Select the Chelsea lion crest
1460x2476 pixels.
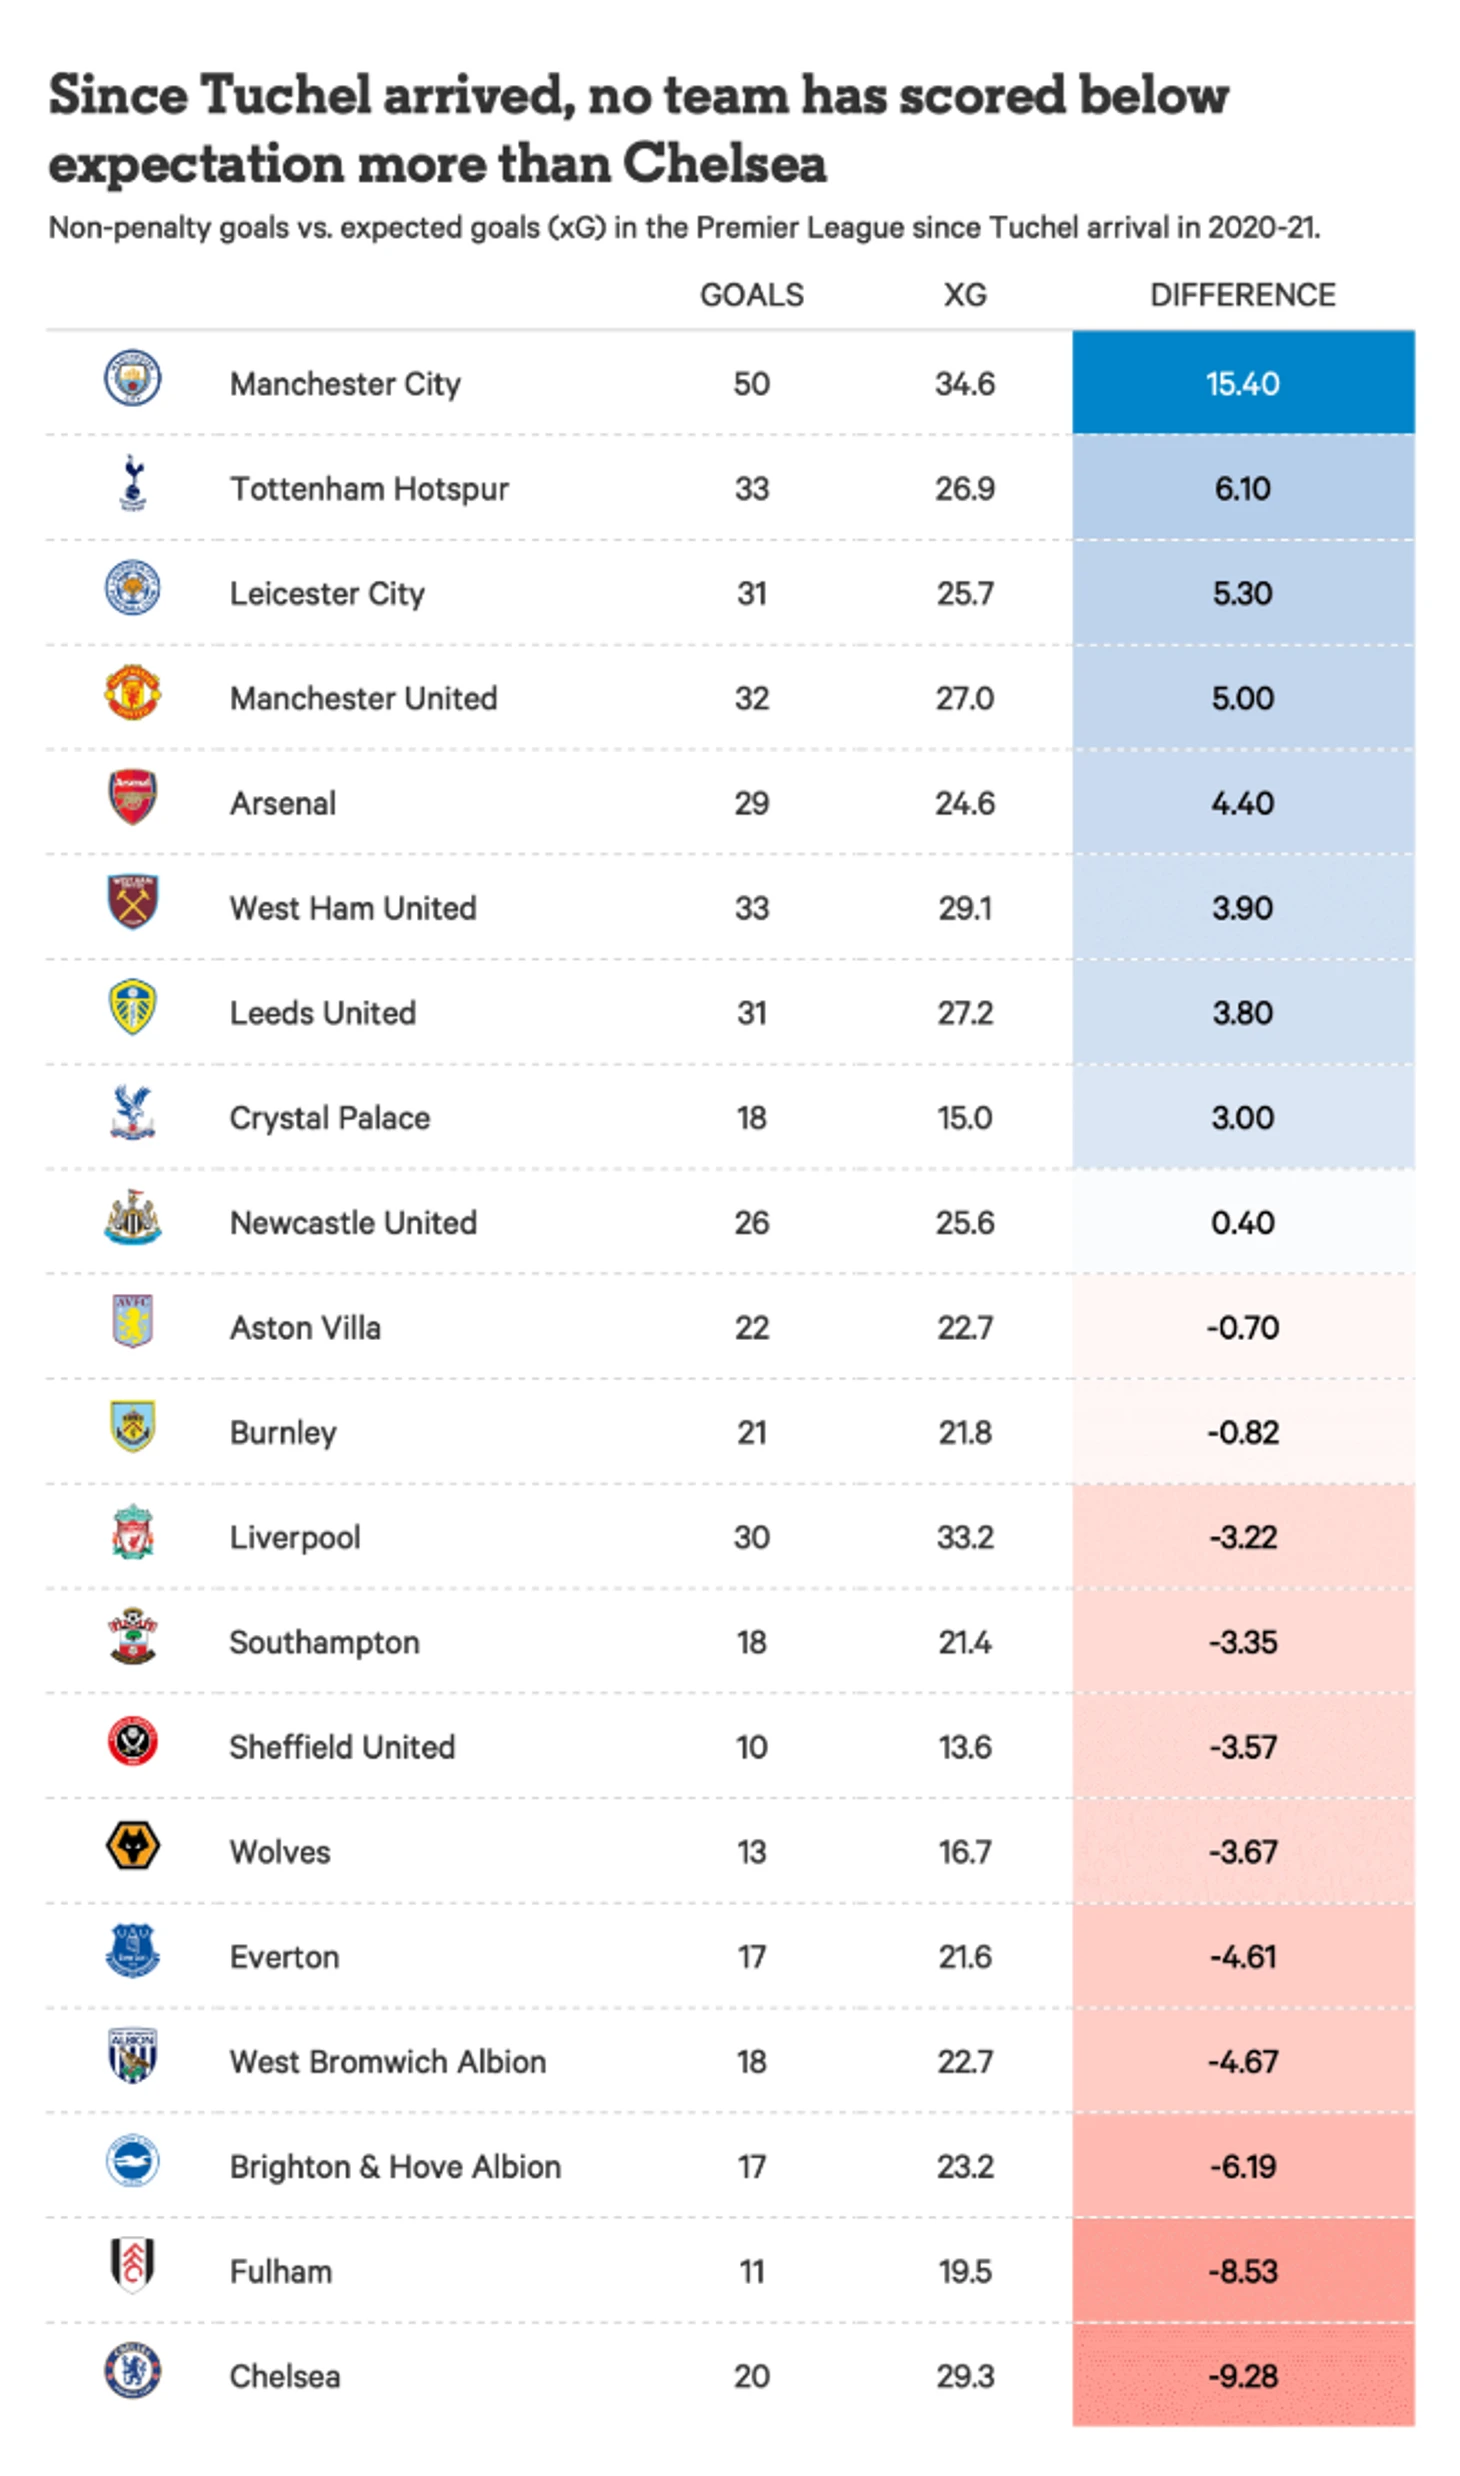point(133,2370)
